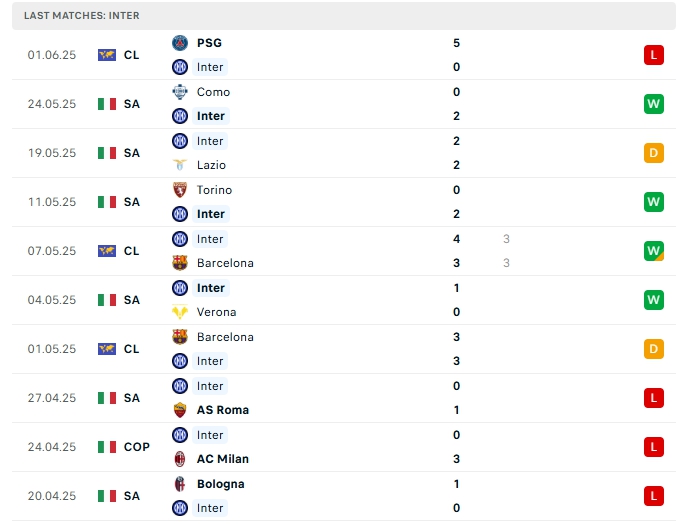Click the Verona club crest icon
Image resolution: width=688 pixels, height=524 pixels.
(180, 312)
